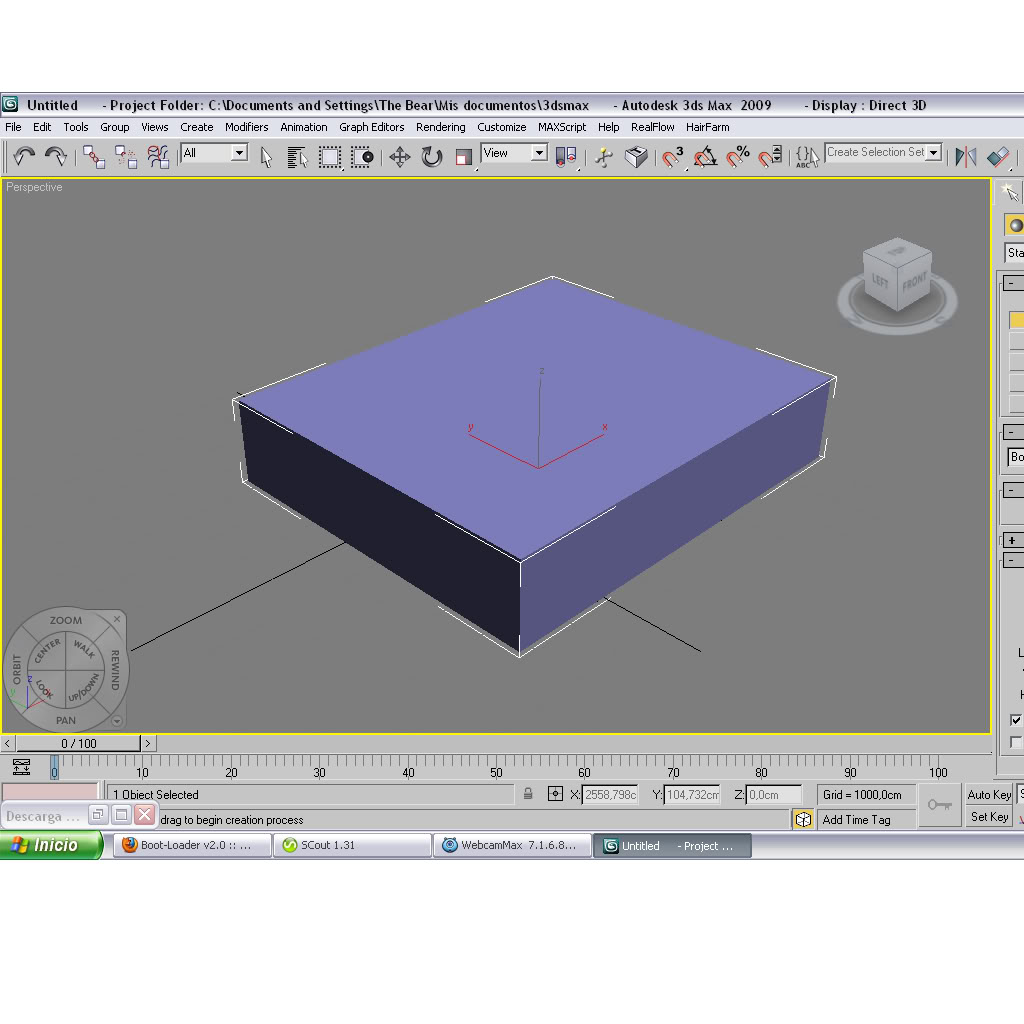Click the Rectangular Selection Region icon
Viewport: 1024px width, 1024px height.
(330, 157)
